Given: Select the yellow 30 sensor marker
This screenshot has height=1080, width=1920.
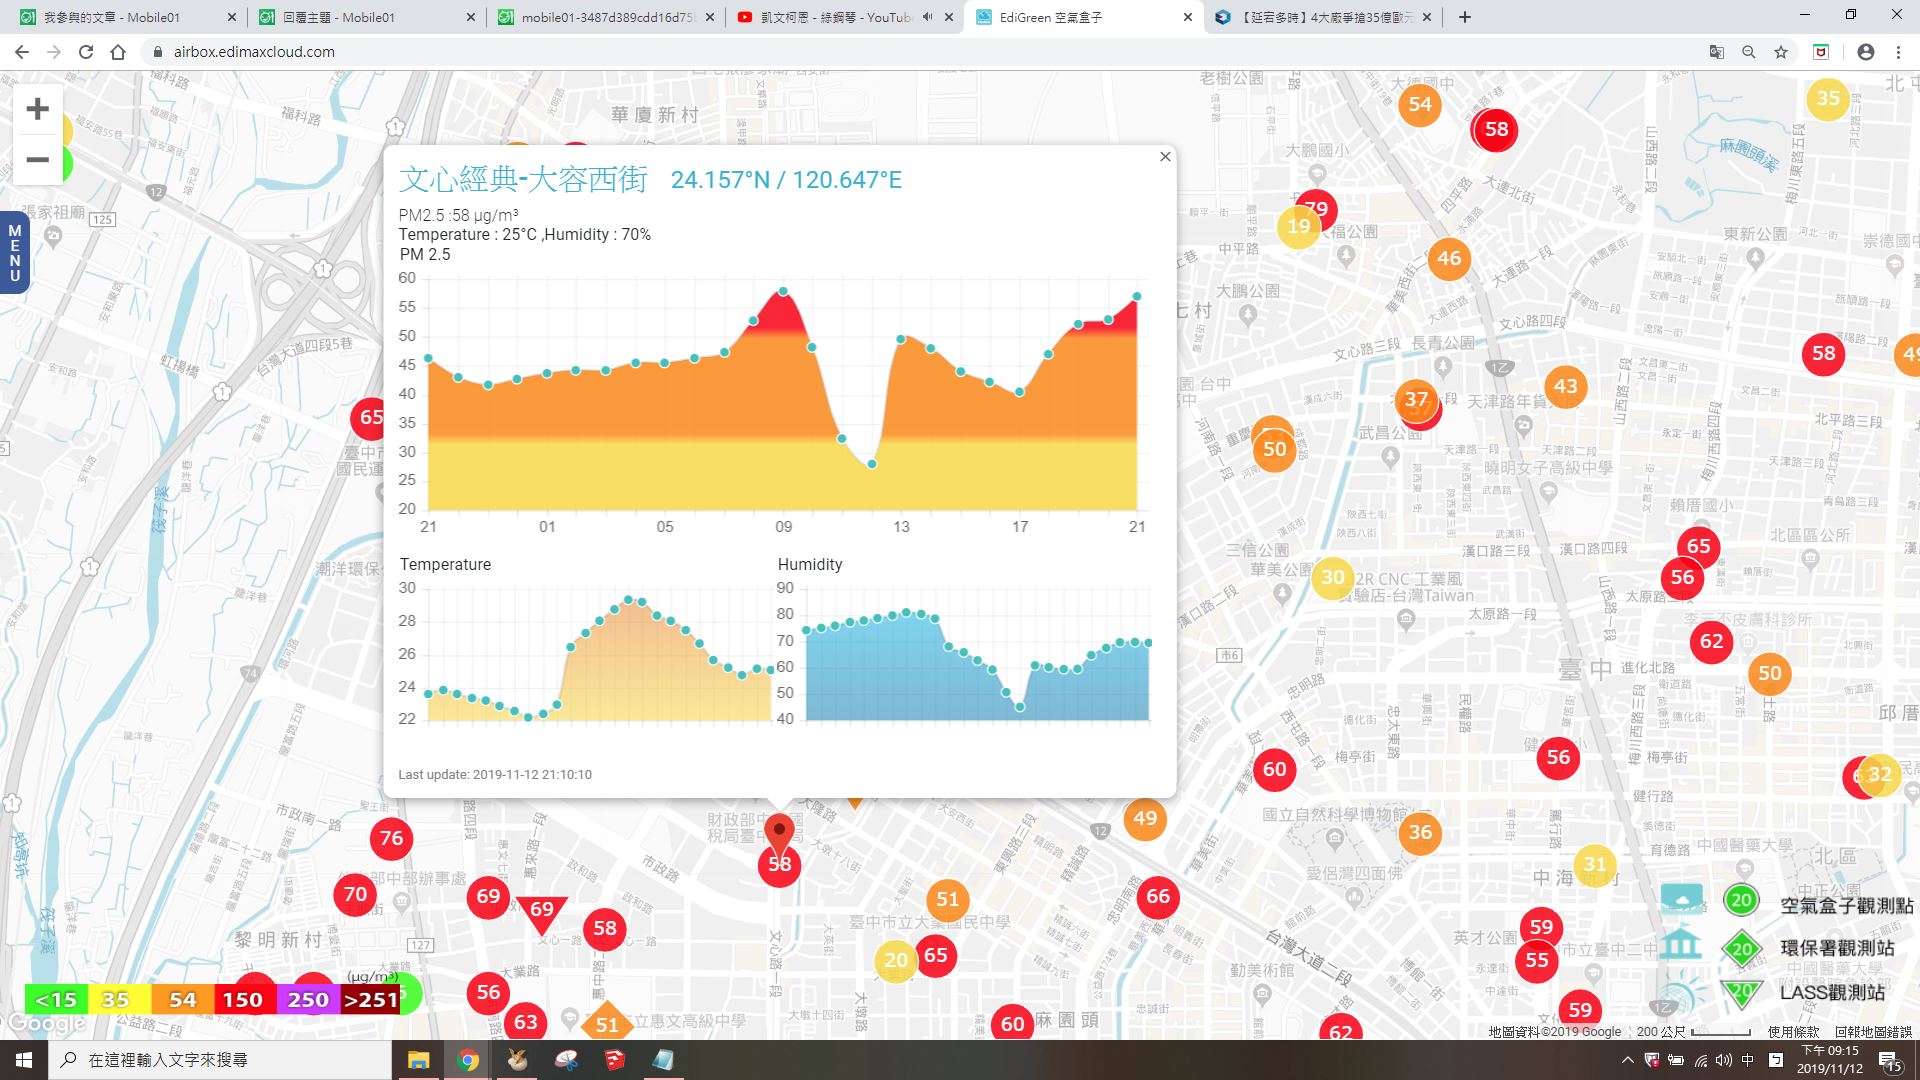Looking at the screenshot, I should [x=1332, y=577].
